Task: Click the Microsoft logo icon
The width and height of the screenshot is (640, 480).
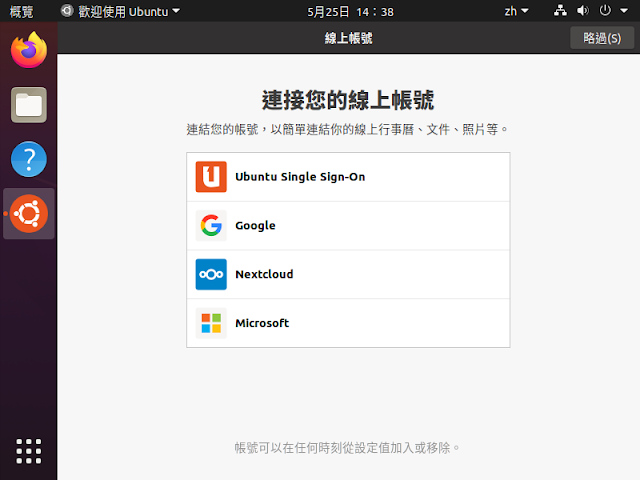Action: 211,323
